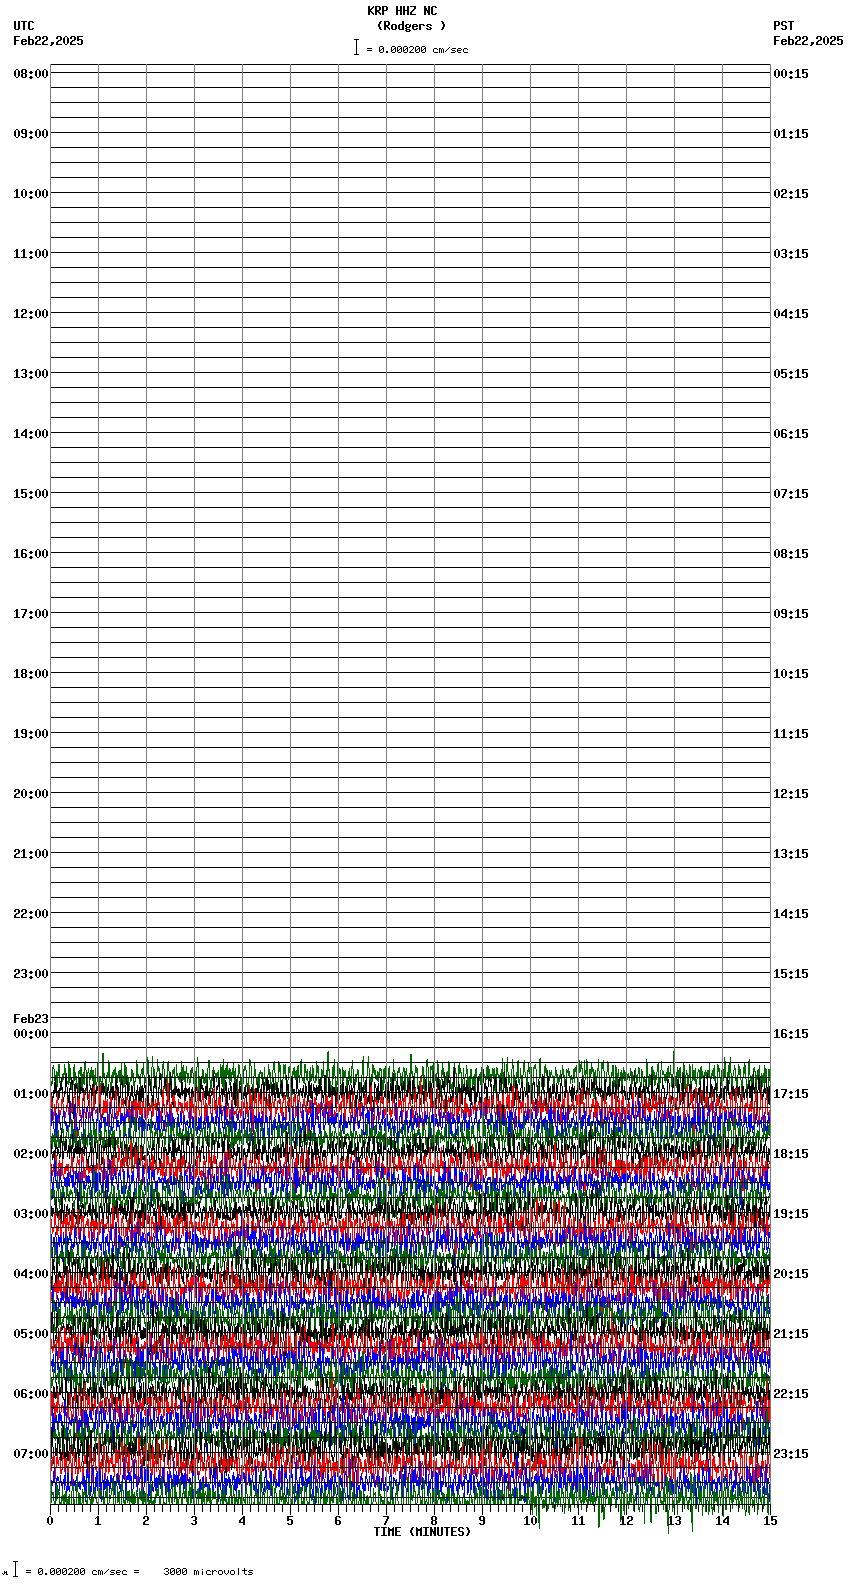Screen dimensions: 850x1584
Task: Click the '22:15' PST row label
Action: click(x=791, y=1394)
